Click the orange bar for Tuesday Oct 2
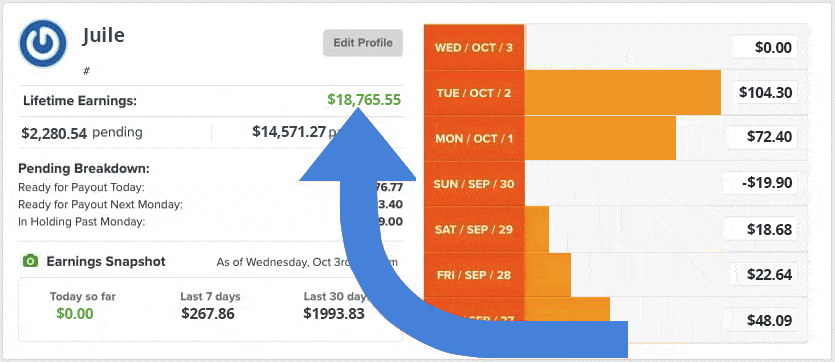Image resolution: width=835 pixels, height=362 pixels. pyautogui.click(x=623, y=93)
